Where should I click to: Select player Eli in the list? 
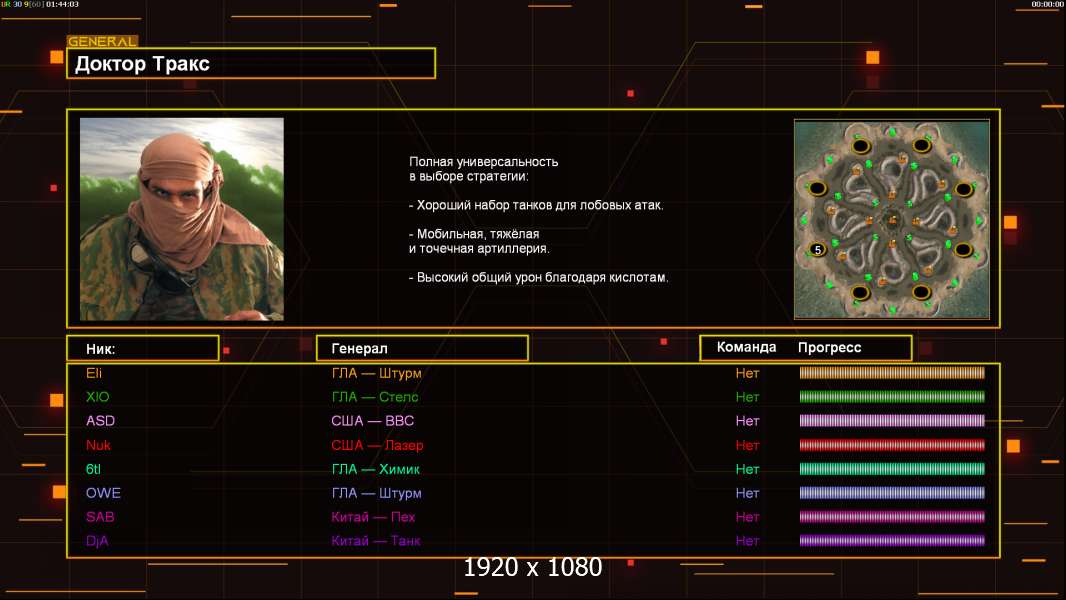coord(95,373)
